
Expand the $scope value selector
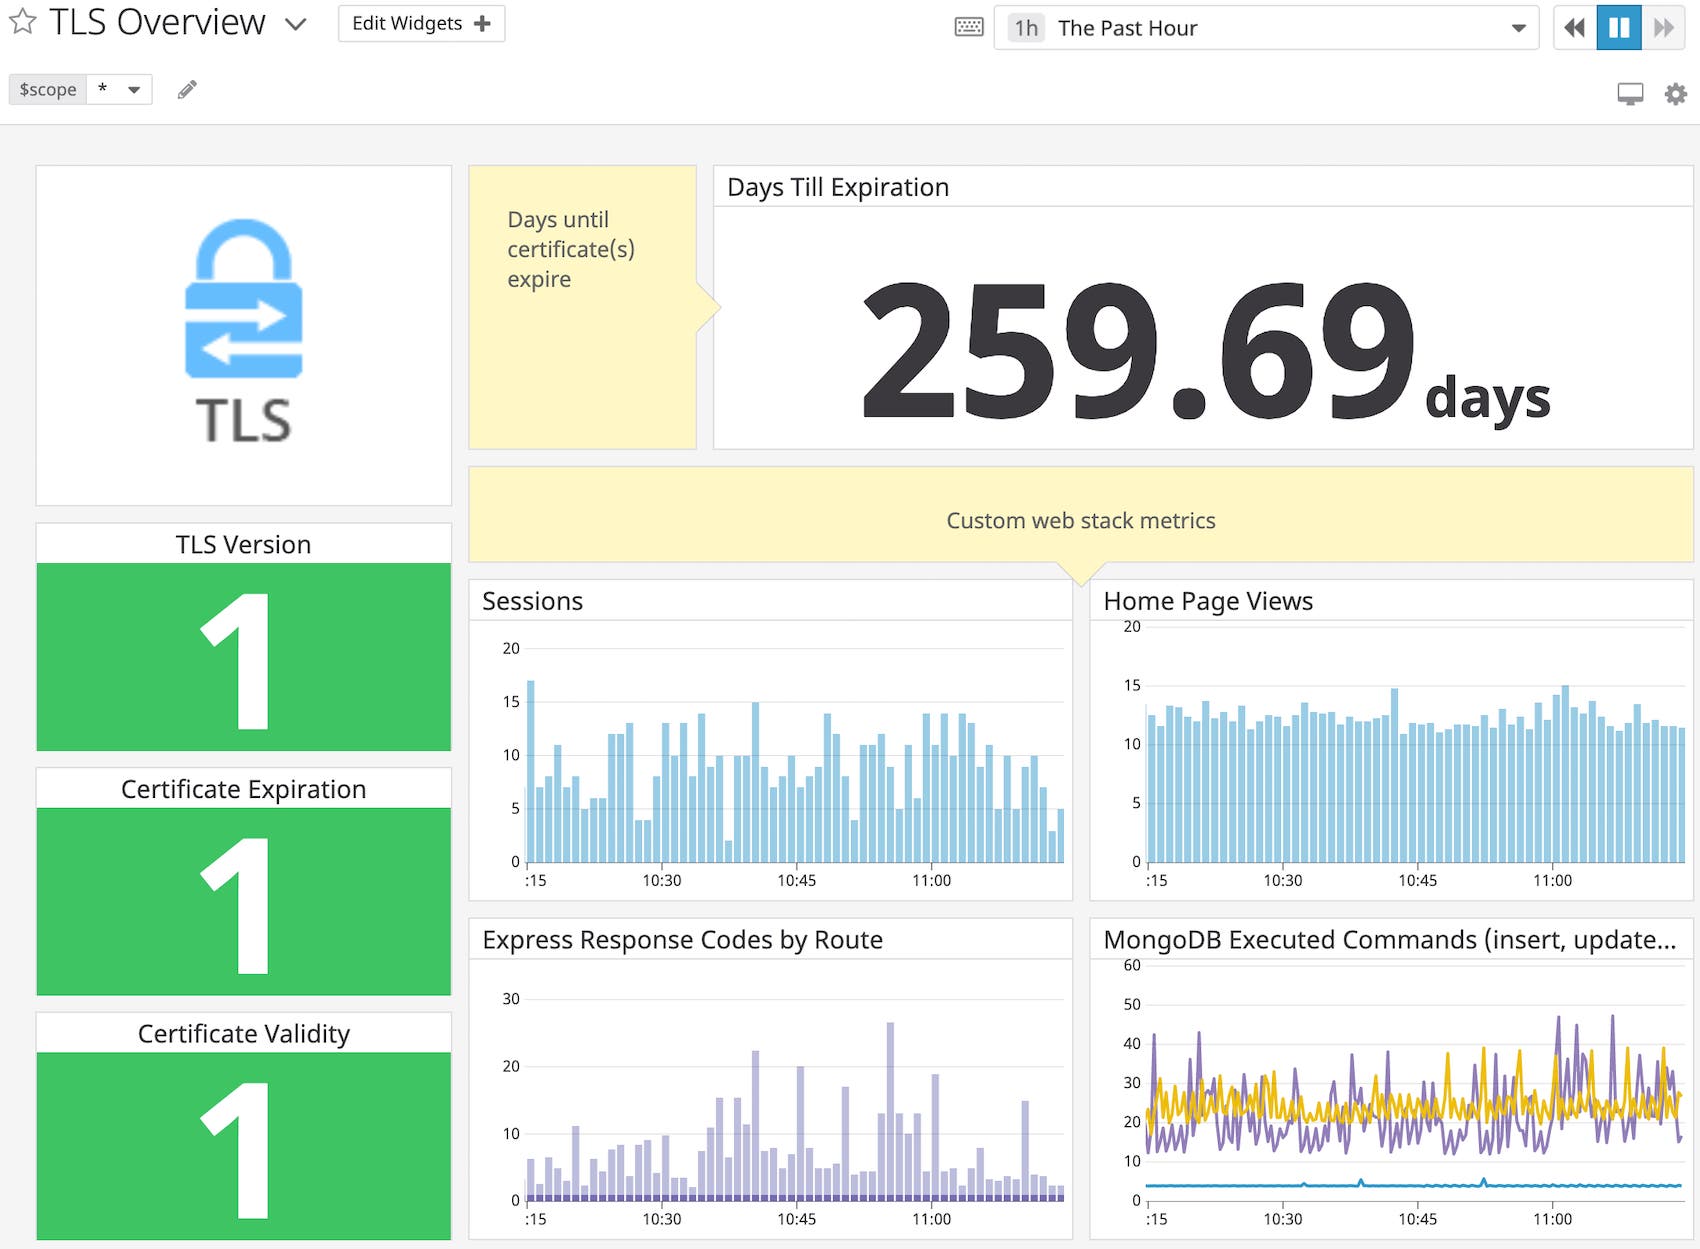119,90
